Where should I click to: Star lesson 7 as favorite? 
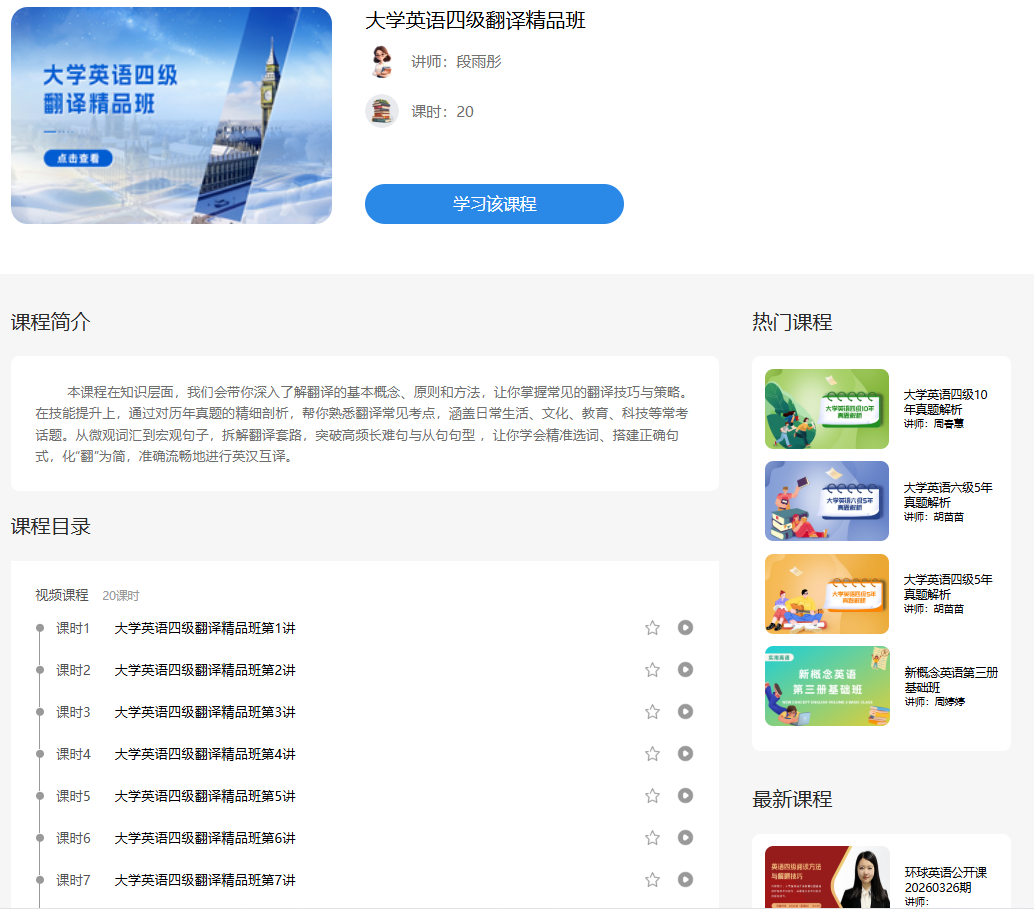pos(652,880)
